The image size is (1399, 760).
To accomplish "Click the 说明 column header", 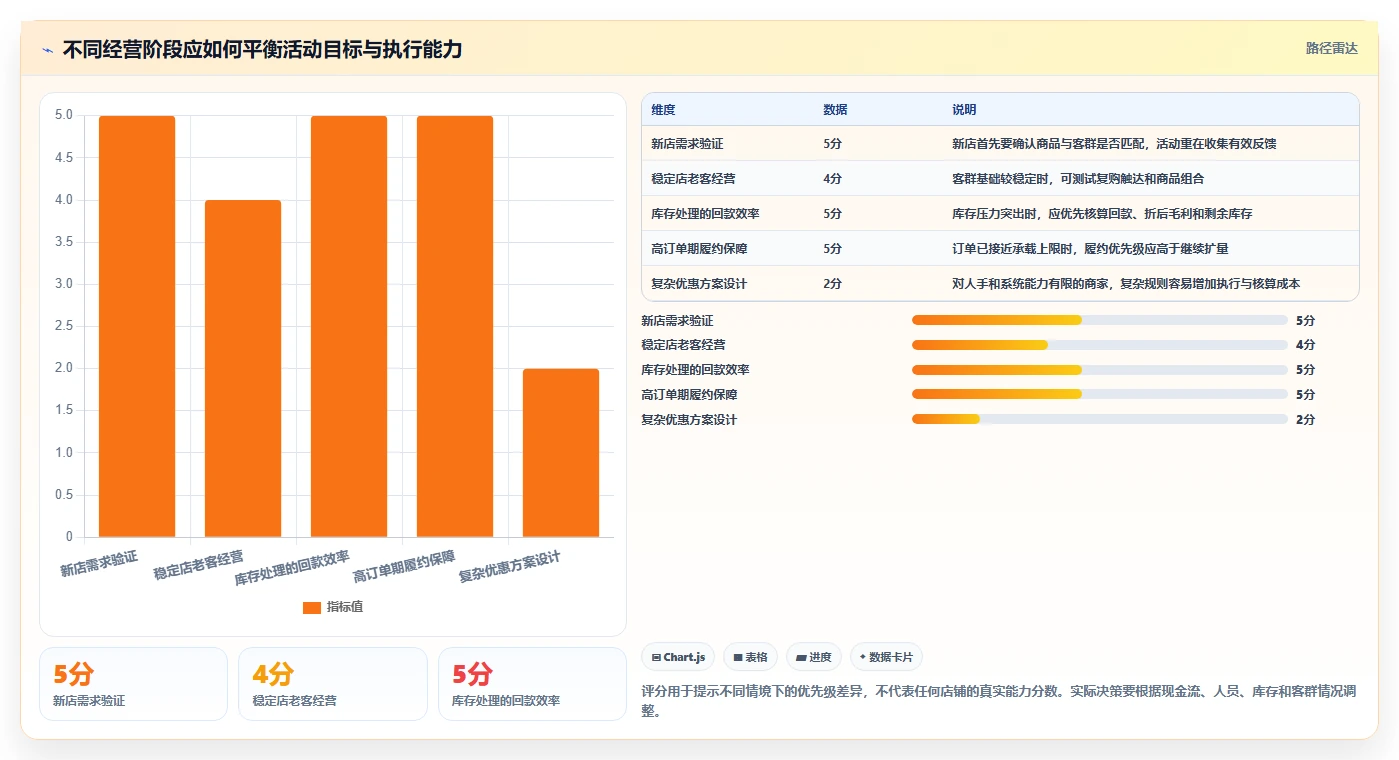I will click(x=964, y=110).
